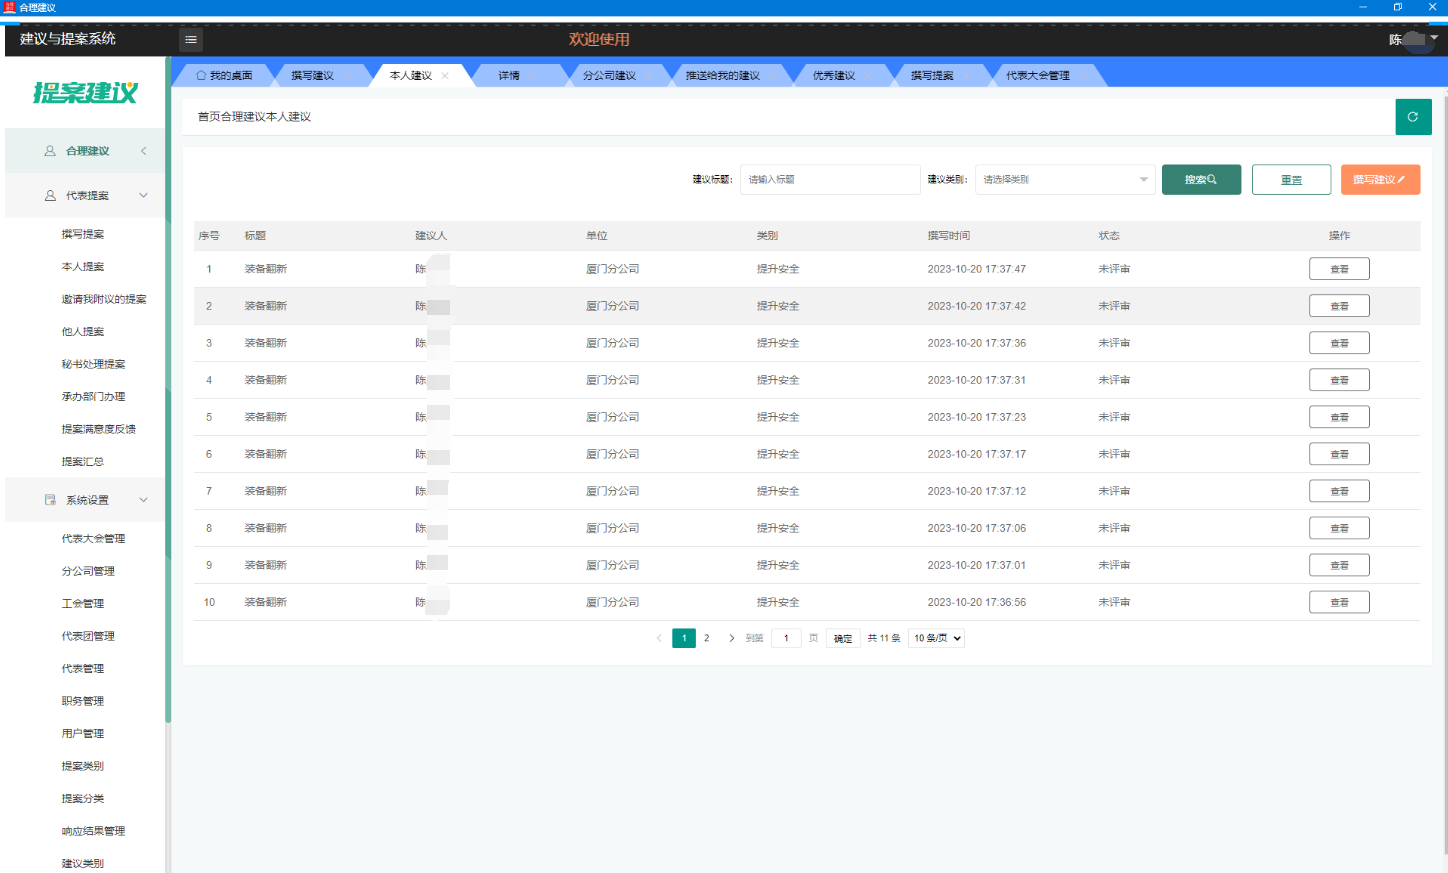Click the green refresh icon button
1448x873 pixels.
click(1413, 117)
